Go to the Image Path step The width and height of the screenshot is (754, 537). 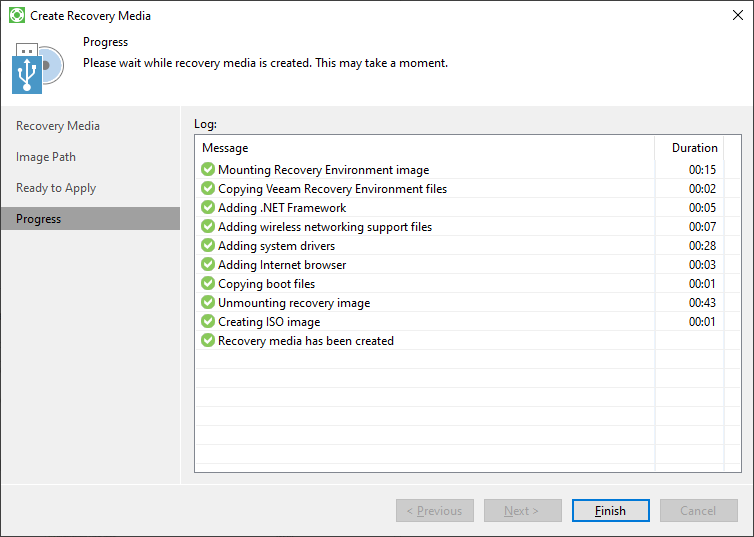click(46, 157)
